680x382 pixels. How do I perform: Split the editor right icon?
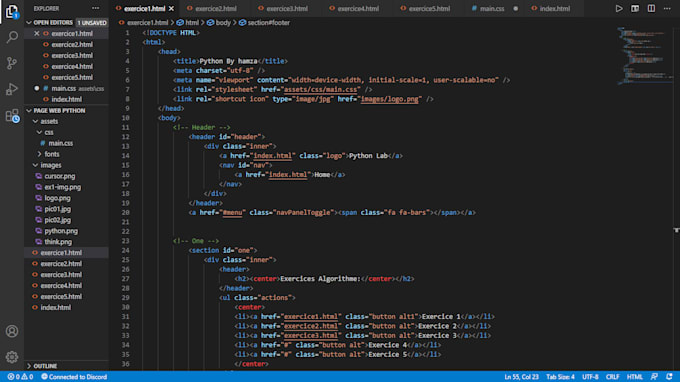(x=651, y=8)
